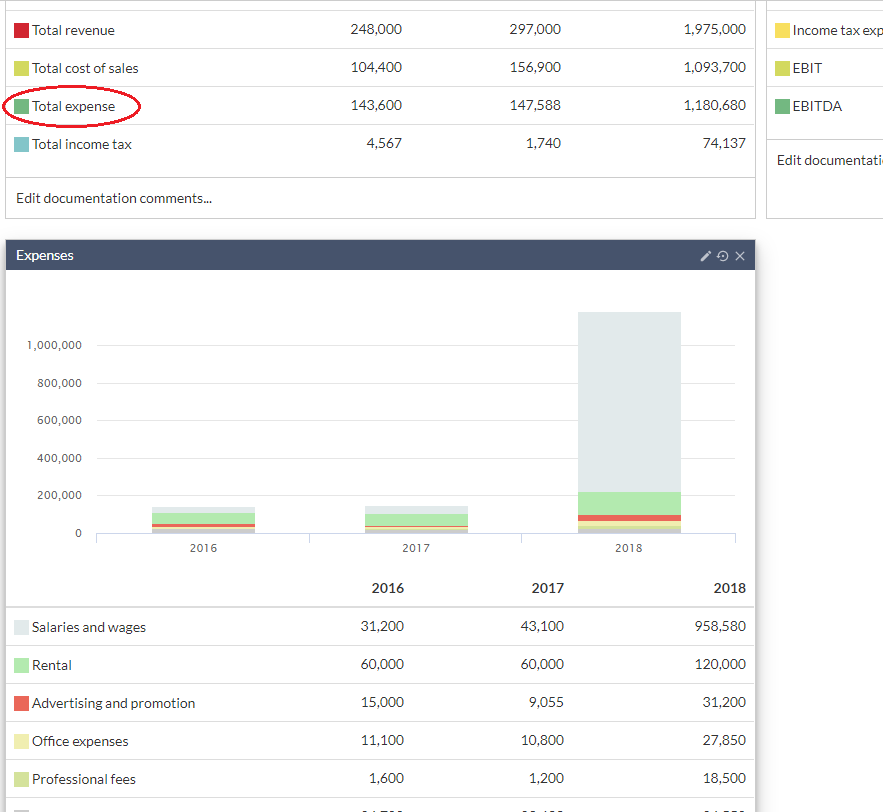883x812 pixels.
Task: Select the Total income tax label
Action: (x=82, y=144)
